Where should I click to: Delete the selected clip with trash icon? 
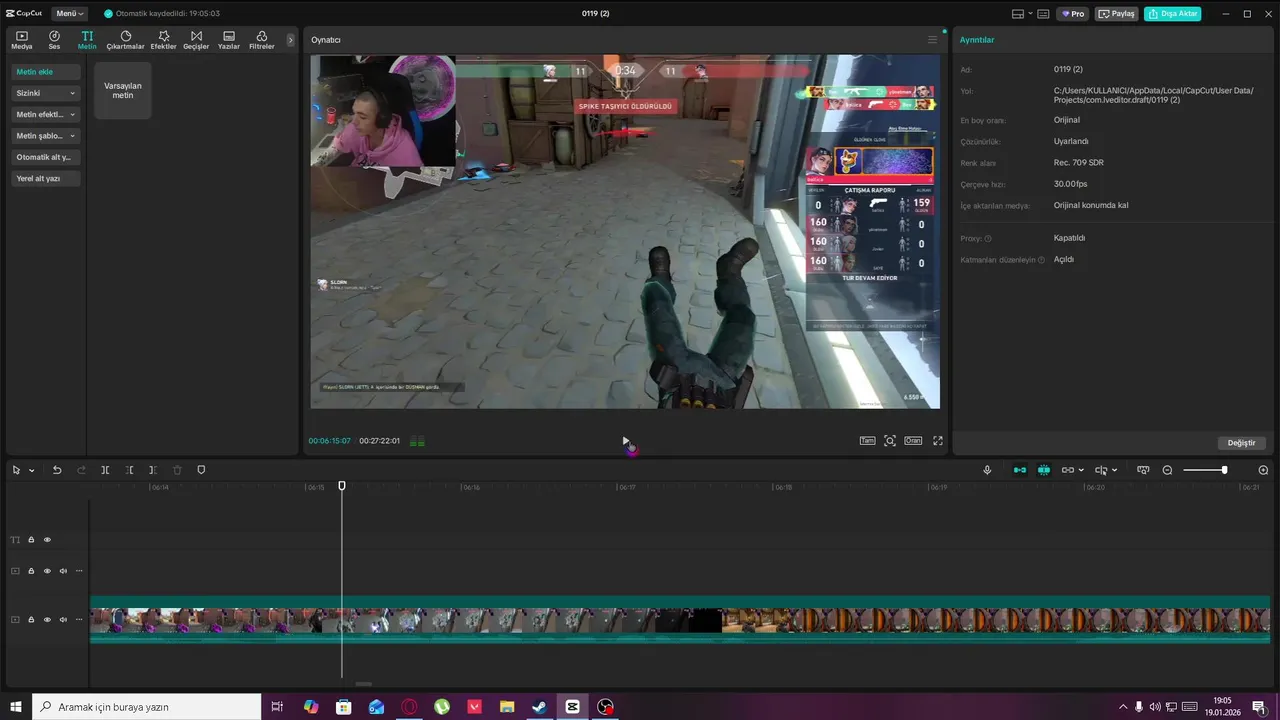(x=177, y=470)
